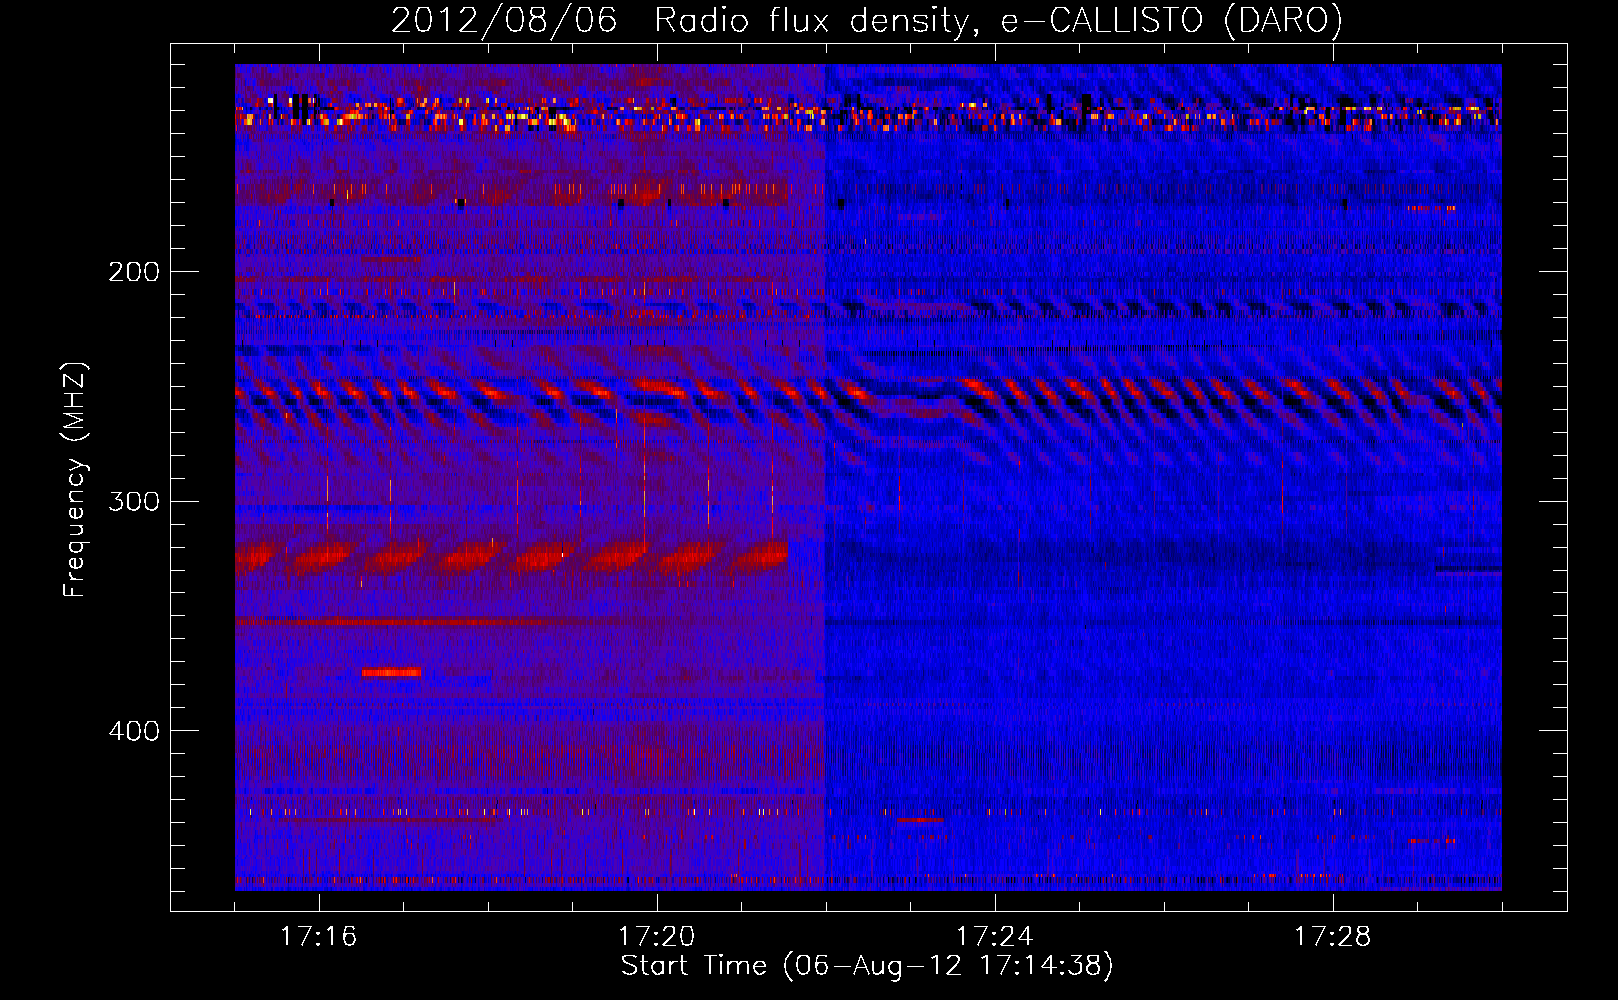Click the 17:16 time tick label
Screen dimensions: 1618x1000
[318, 937]
